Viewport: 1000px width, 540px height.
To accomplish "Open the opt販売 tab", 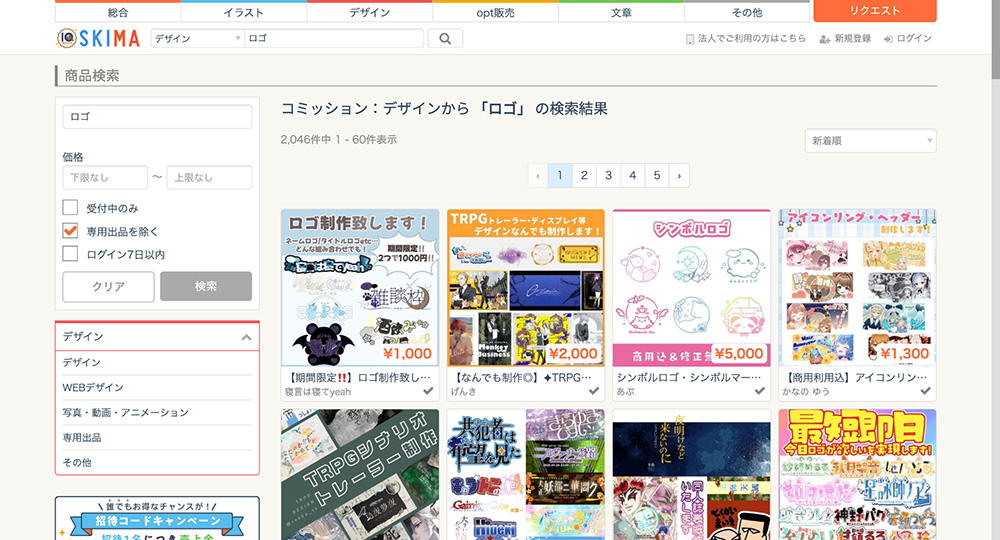I will tap(495, 12).
